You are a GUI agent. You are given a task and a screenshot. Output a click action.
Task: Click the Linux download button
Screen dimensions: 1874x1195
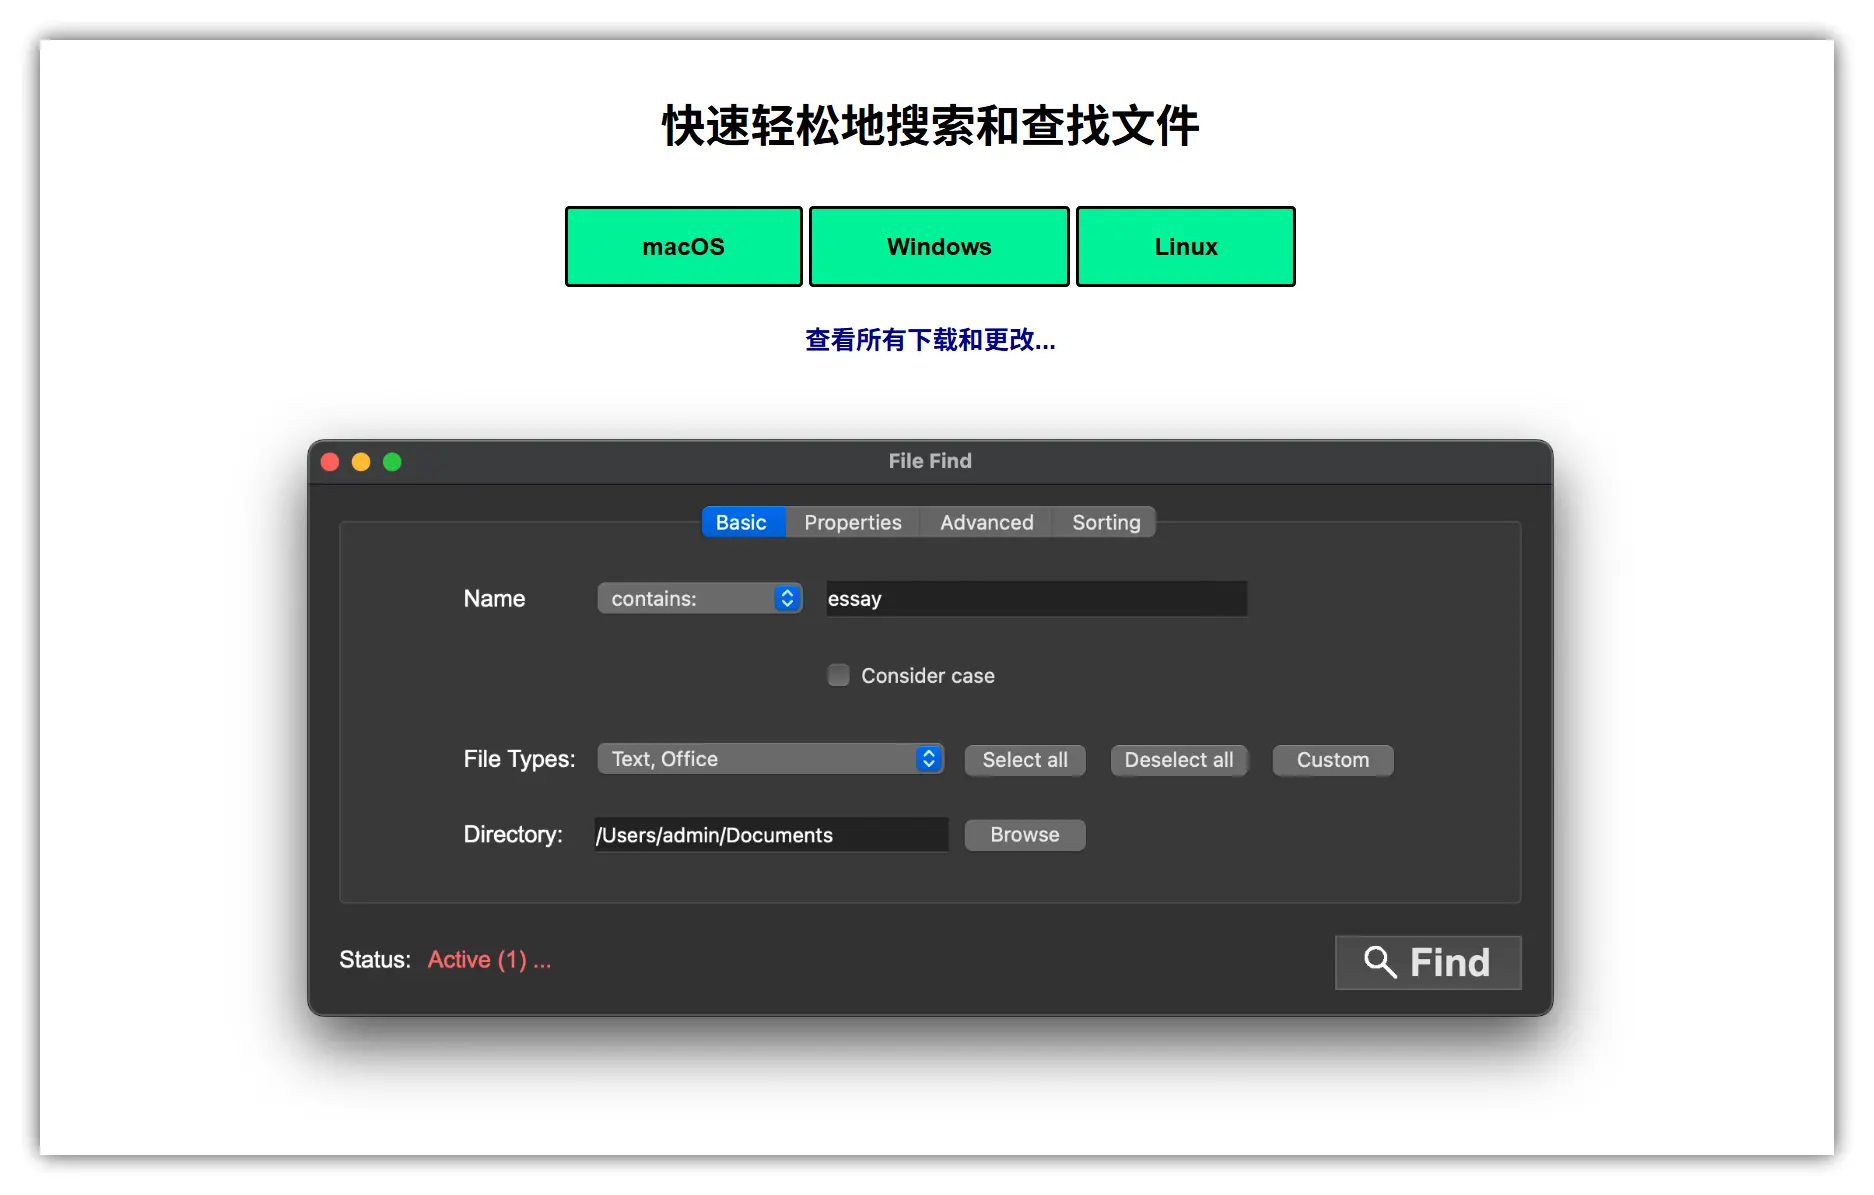(x=1186, y=247)
